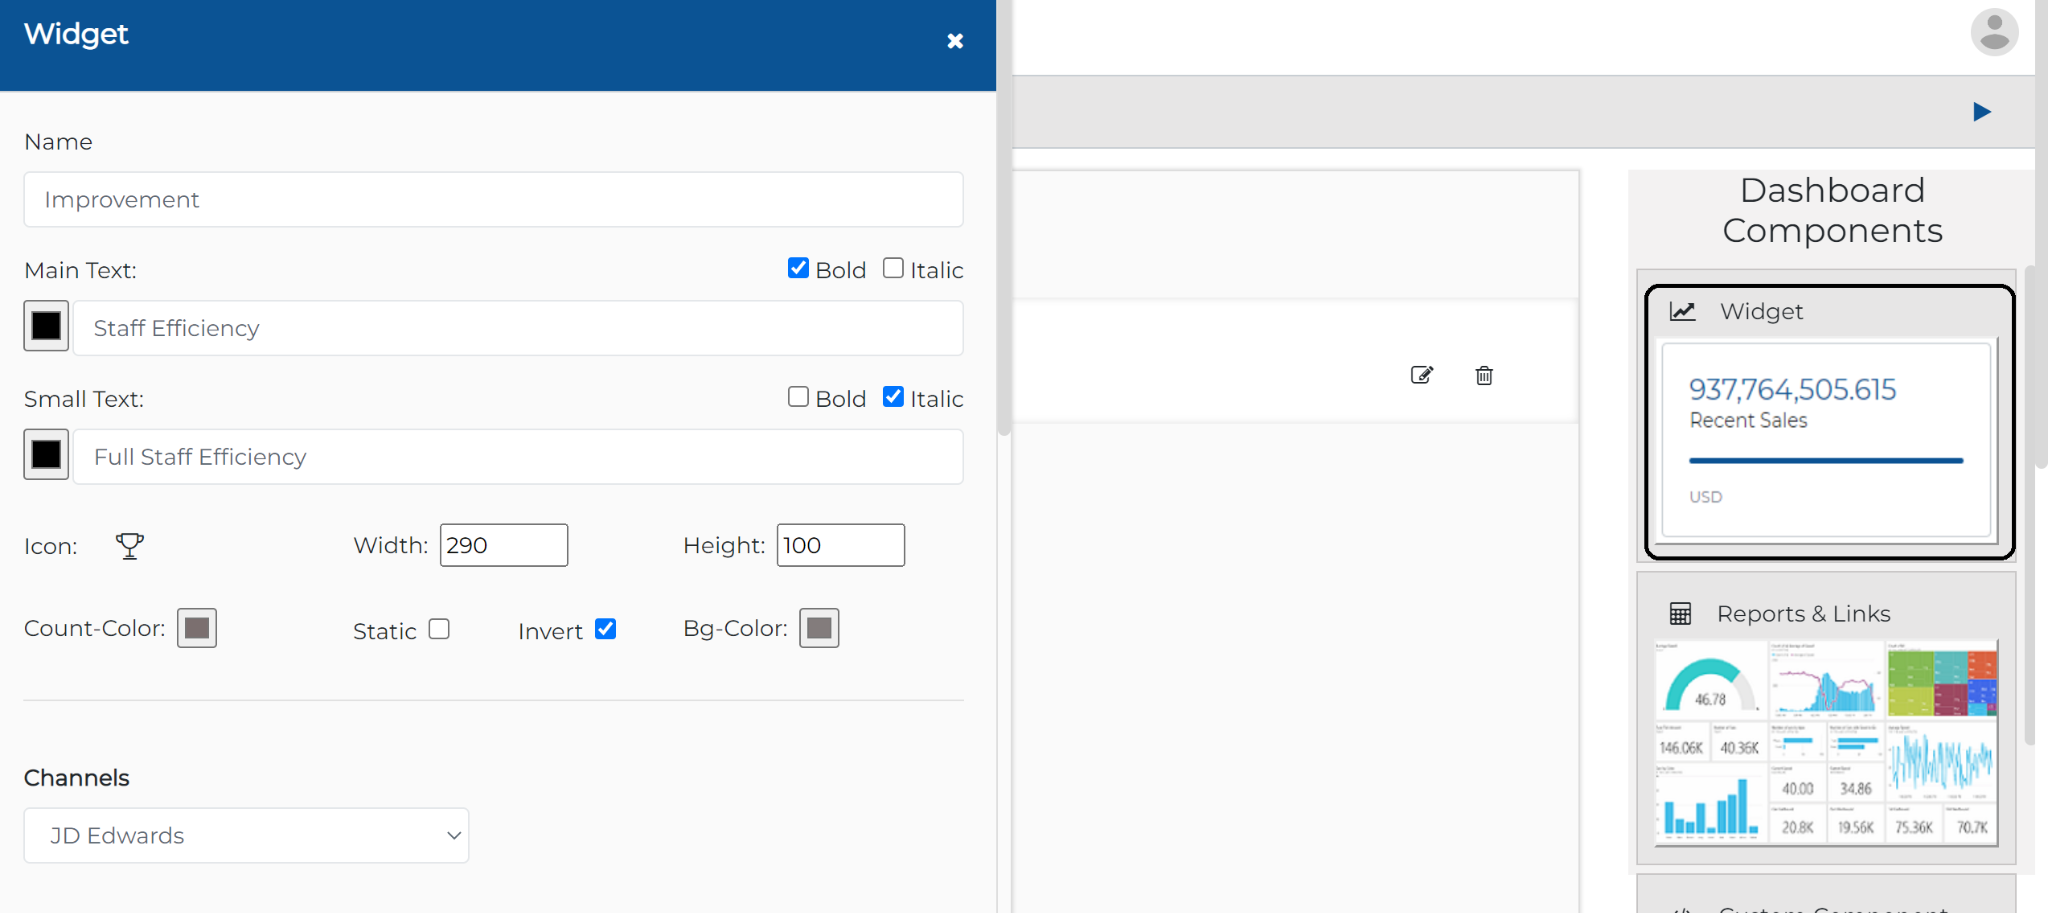
Task: Click the trophy icon selector
Action: [x=130, y=546]
